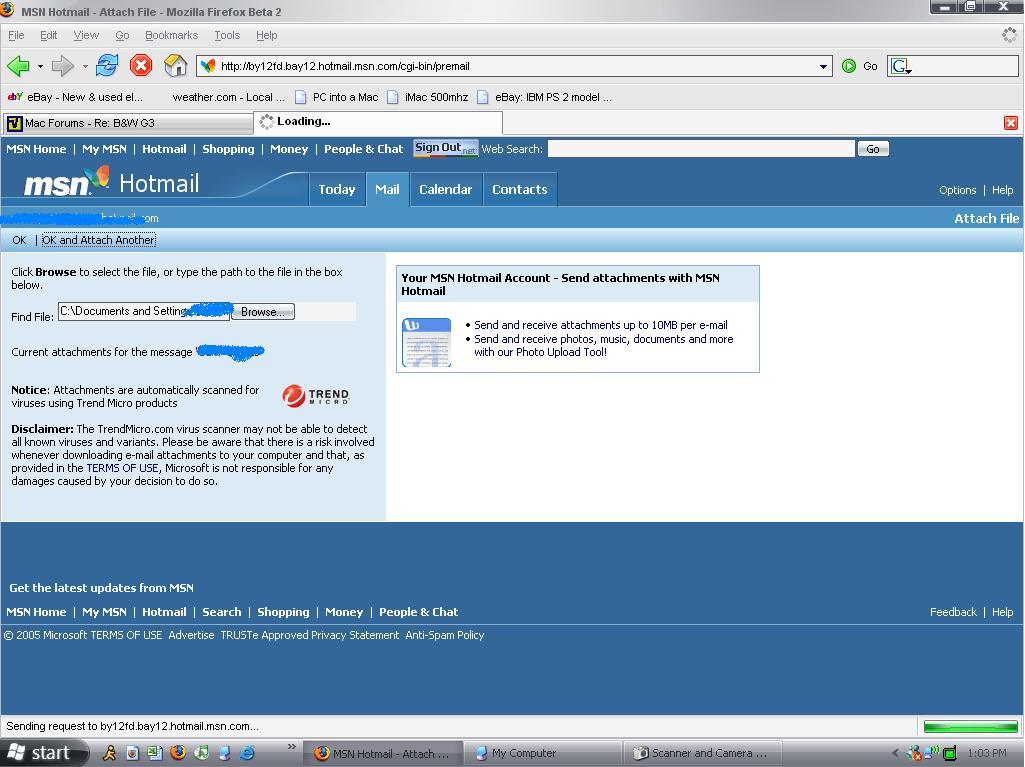This screenshot has width=1025, height=767.
Task: Click the green phone-shaped tray icon
Action: (x=950, y=753)
